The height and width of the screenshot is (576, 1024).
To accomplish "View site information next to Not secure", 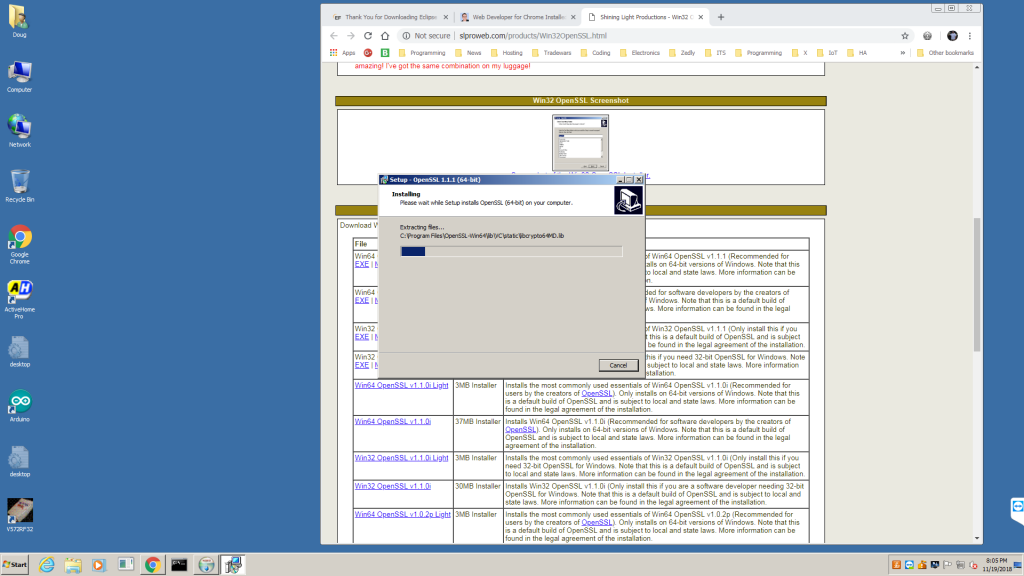I will [406, 36].
